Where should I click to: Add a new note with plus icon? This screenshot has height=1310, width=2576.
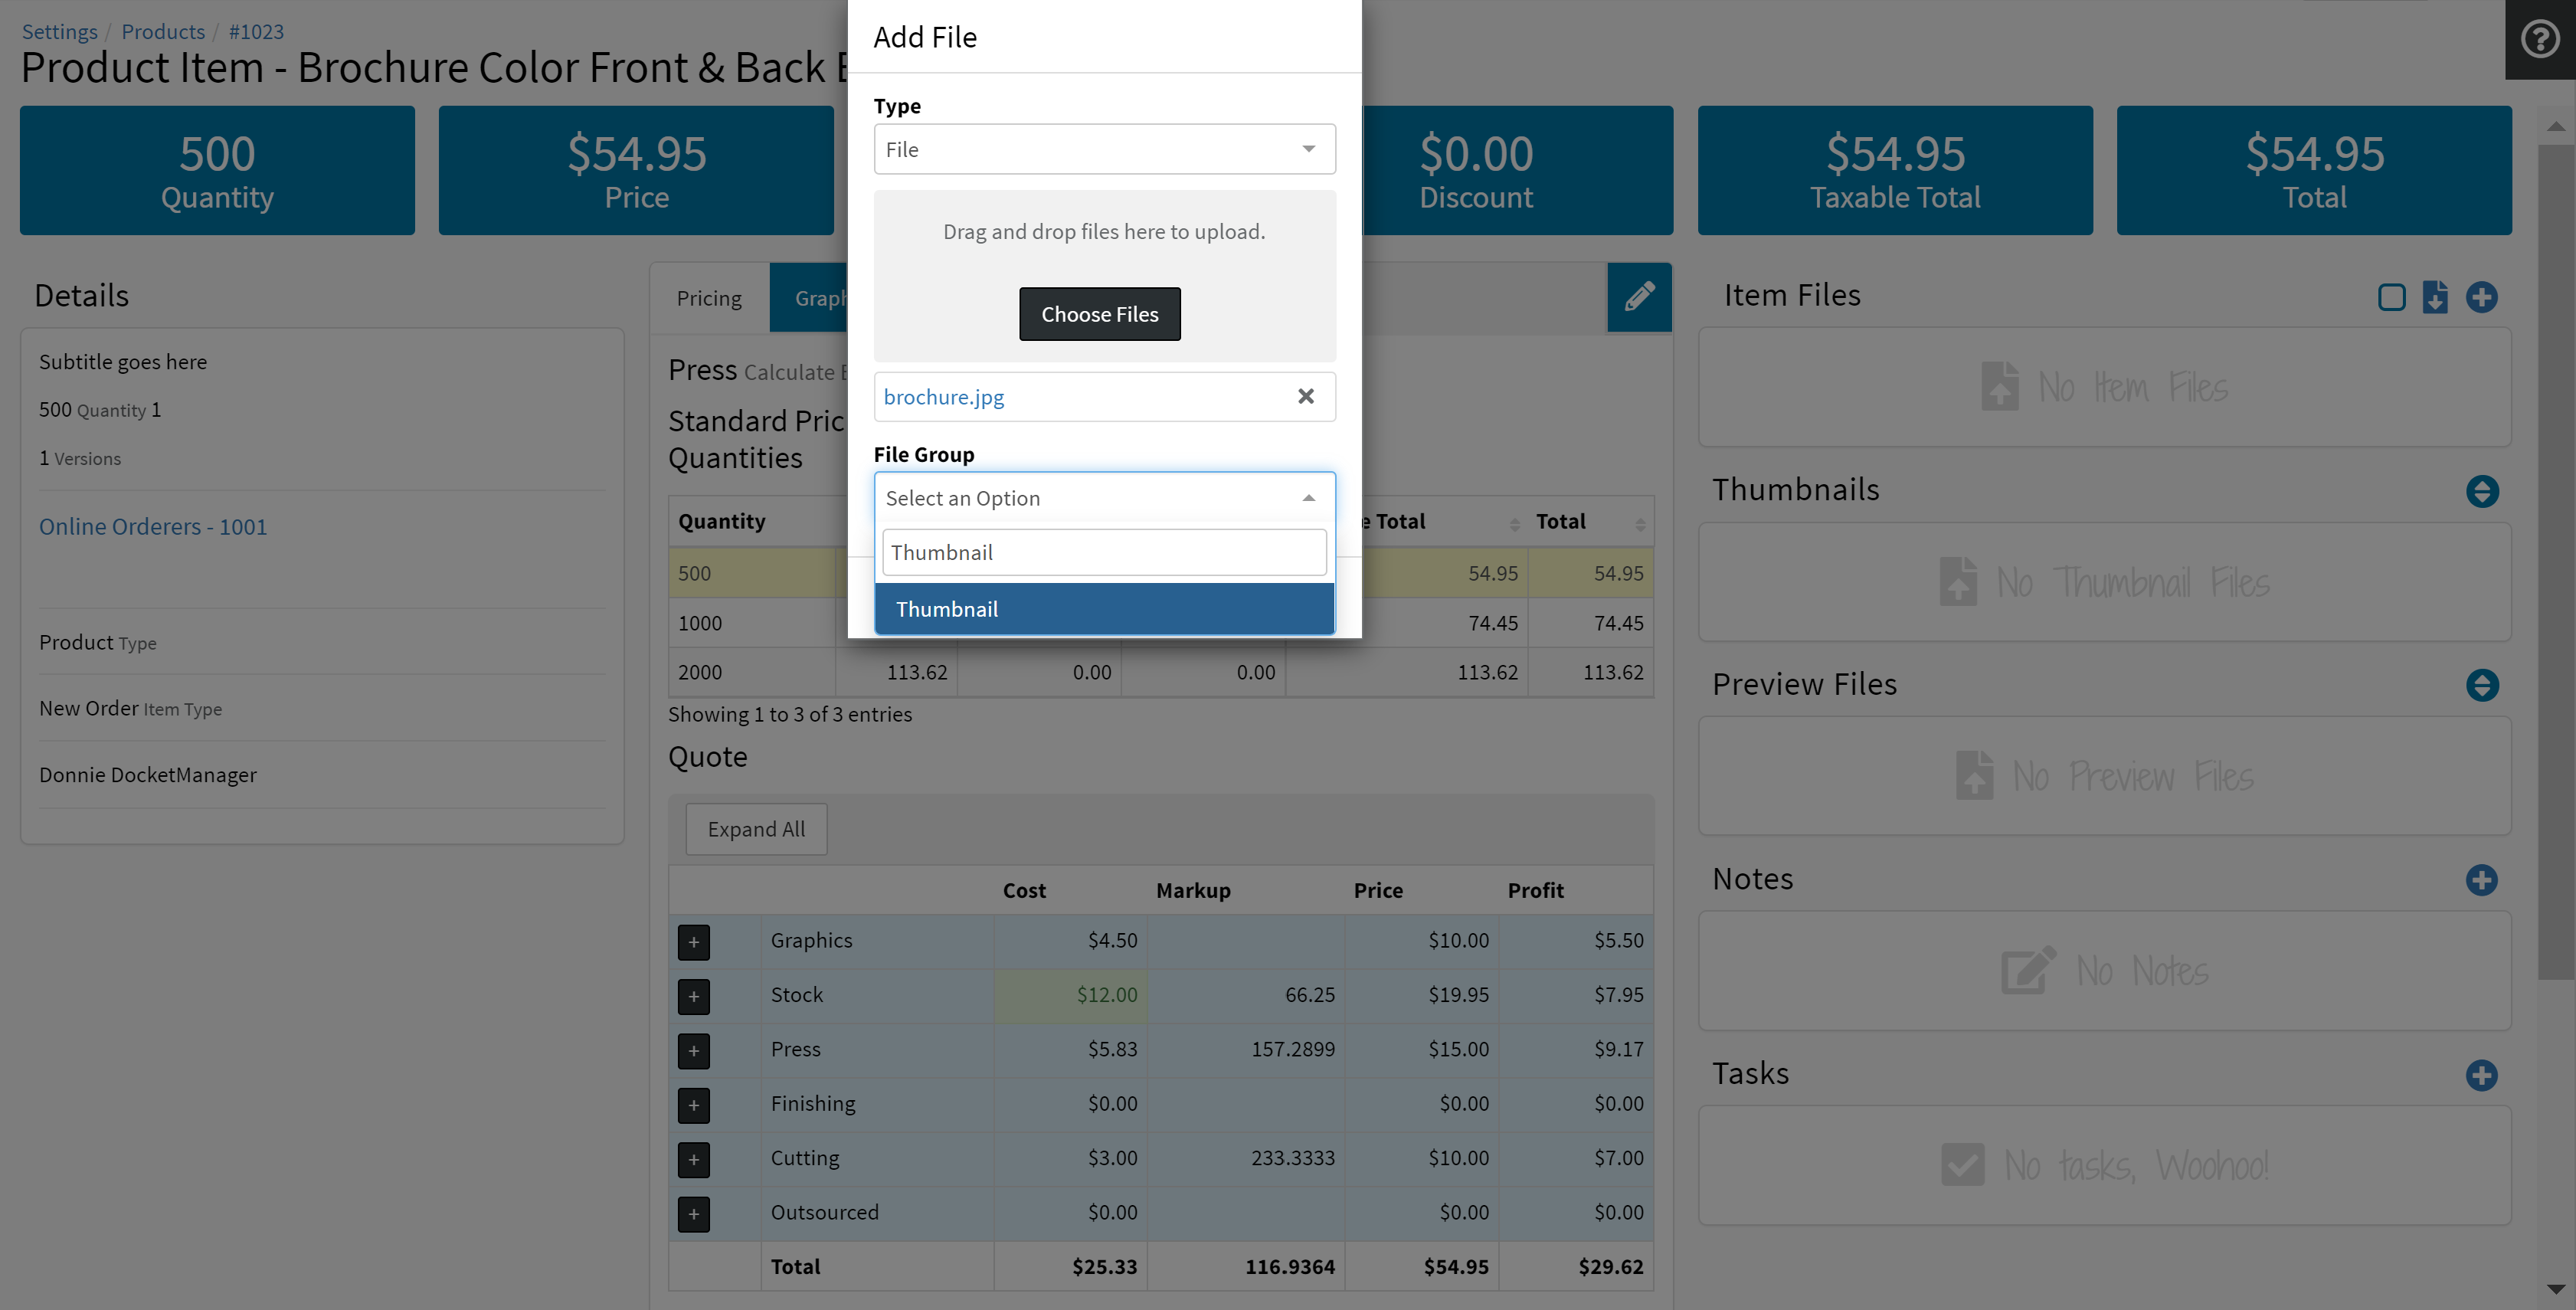point(2481,880)
